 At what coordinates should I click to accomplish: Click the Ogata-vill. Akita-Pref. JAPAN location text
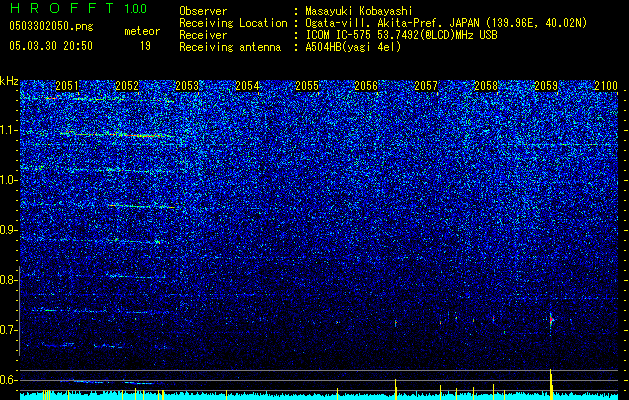tap(446, 23)
